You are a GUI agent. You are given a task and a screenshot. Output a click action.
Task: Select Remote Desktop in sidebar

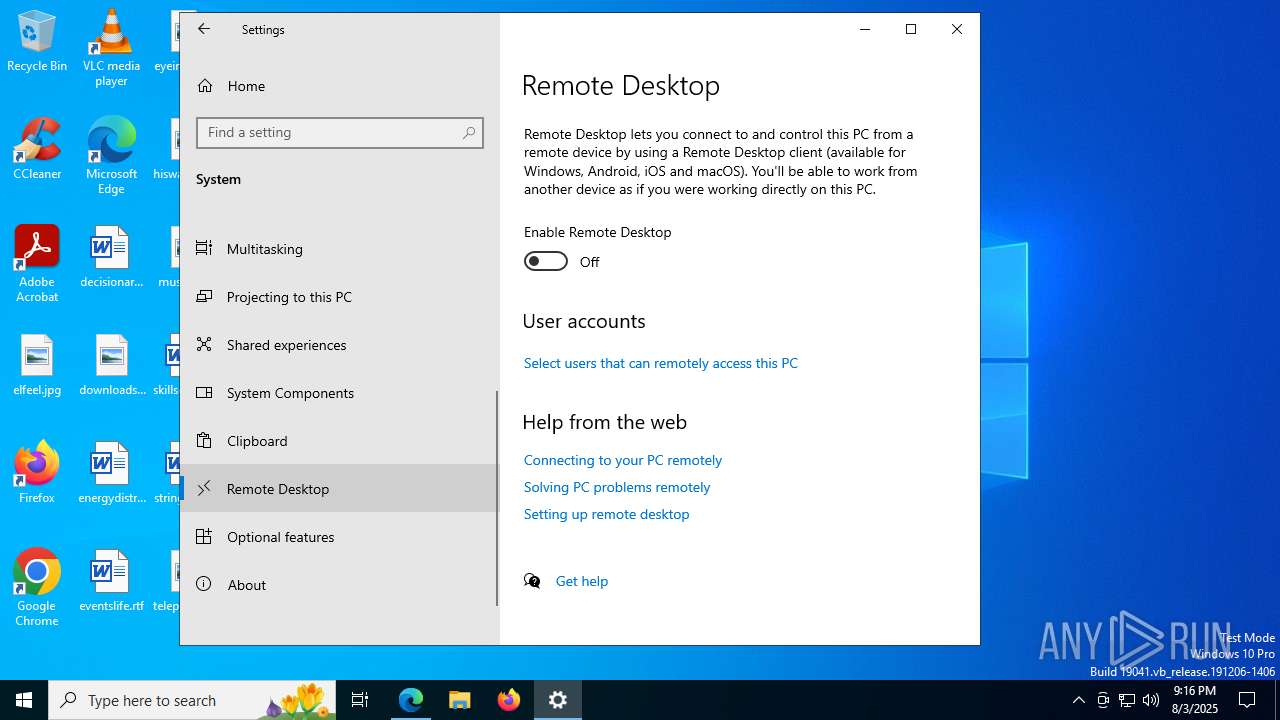(340, 489)
